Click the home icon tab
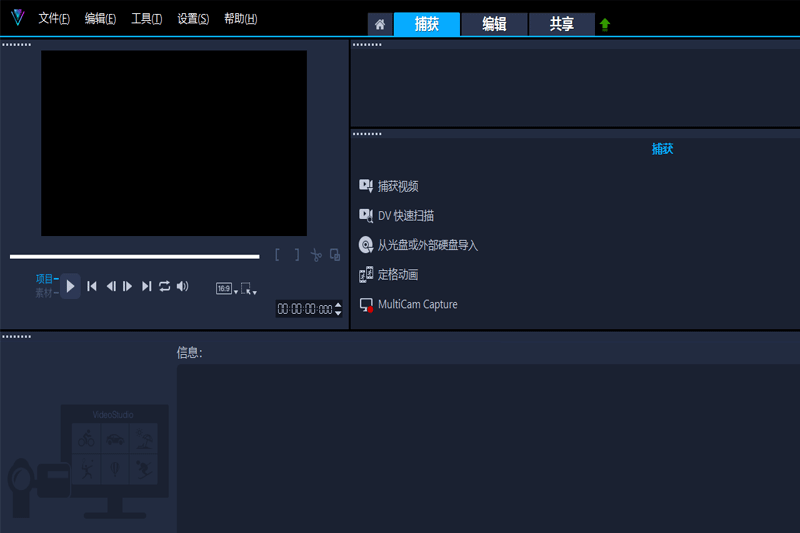Image resolution: width=800 pixels, height=533 pixels. (x=380, y=25)
